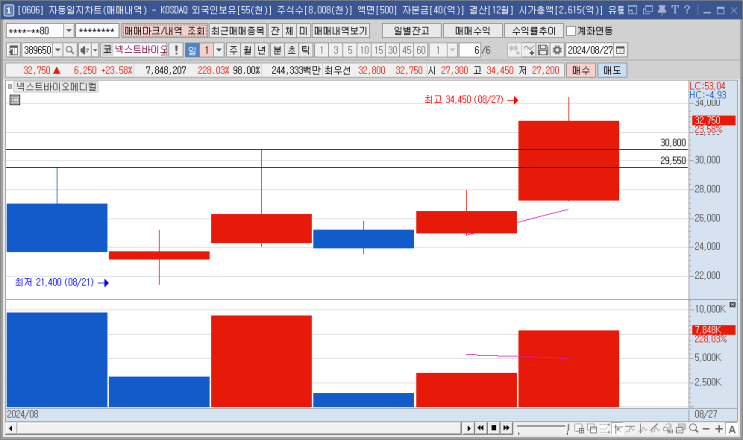
Task: Open the stock code 389650 dropdown
Action: (x=58, y=50)
